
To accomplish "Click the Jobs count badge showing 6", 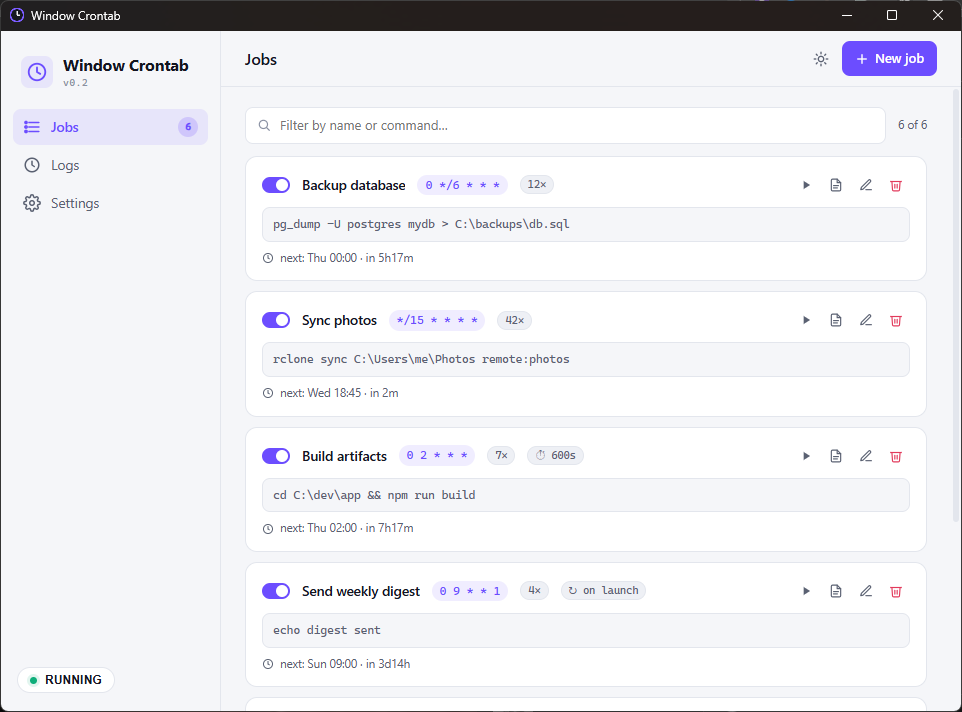I will 188,127.
